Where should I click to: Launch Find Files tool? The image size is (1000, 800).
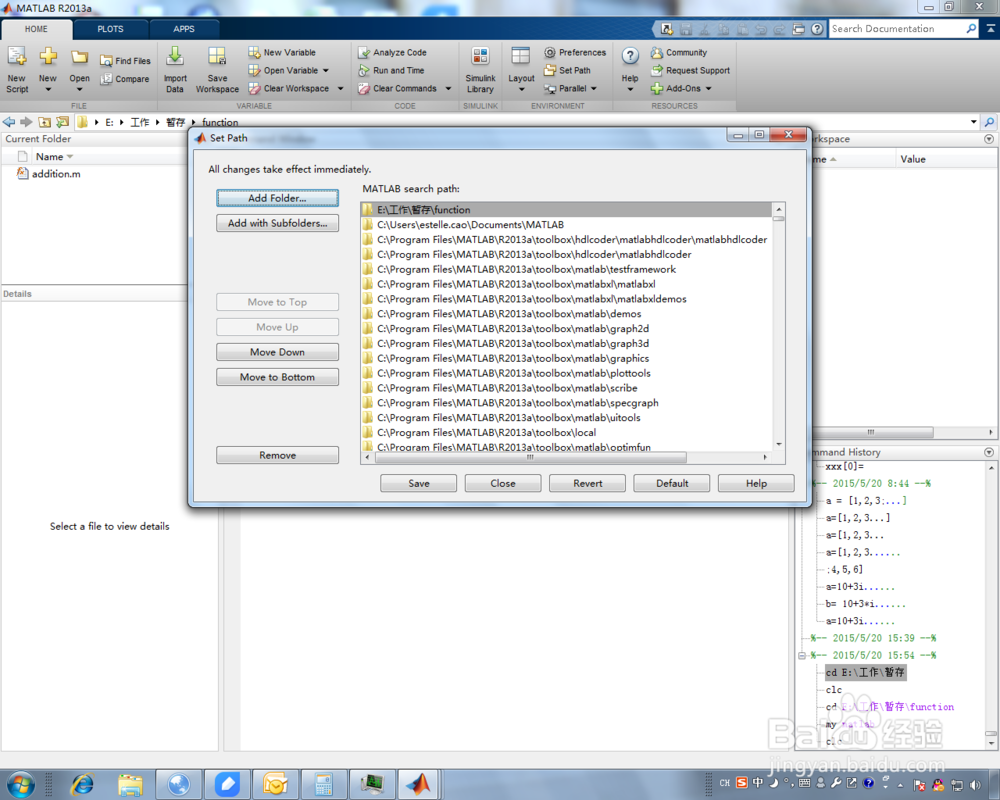point(126,61)
